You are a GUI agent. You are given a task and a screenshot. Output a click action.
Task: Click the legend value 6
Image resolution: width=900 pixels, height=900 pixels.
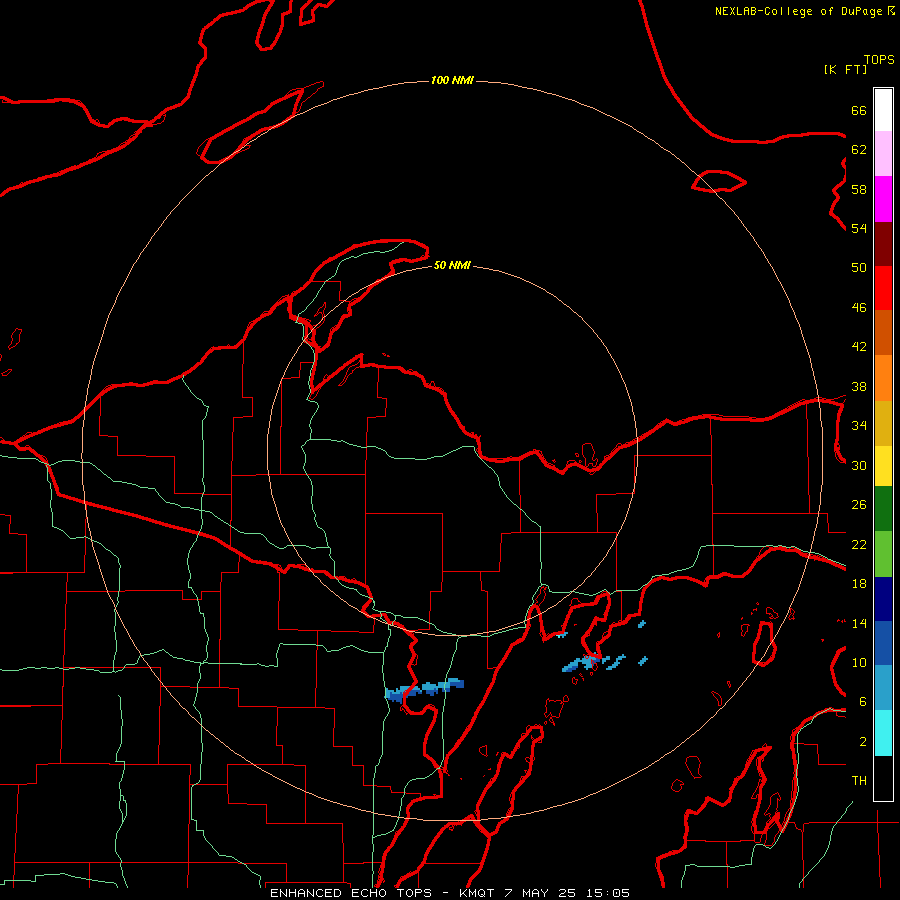coord(863,702)
